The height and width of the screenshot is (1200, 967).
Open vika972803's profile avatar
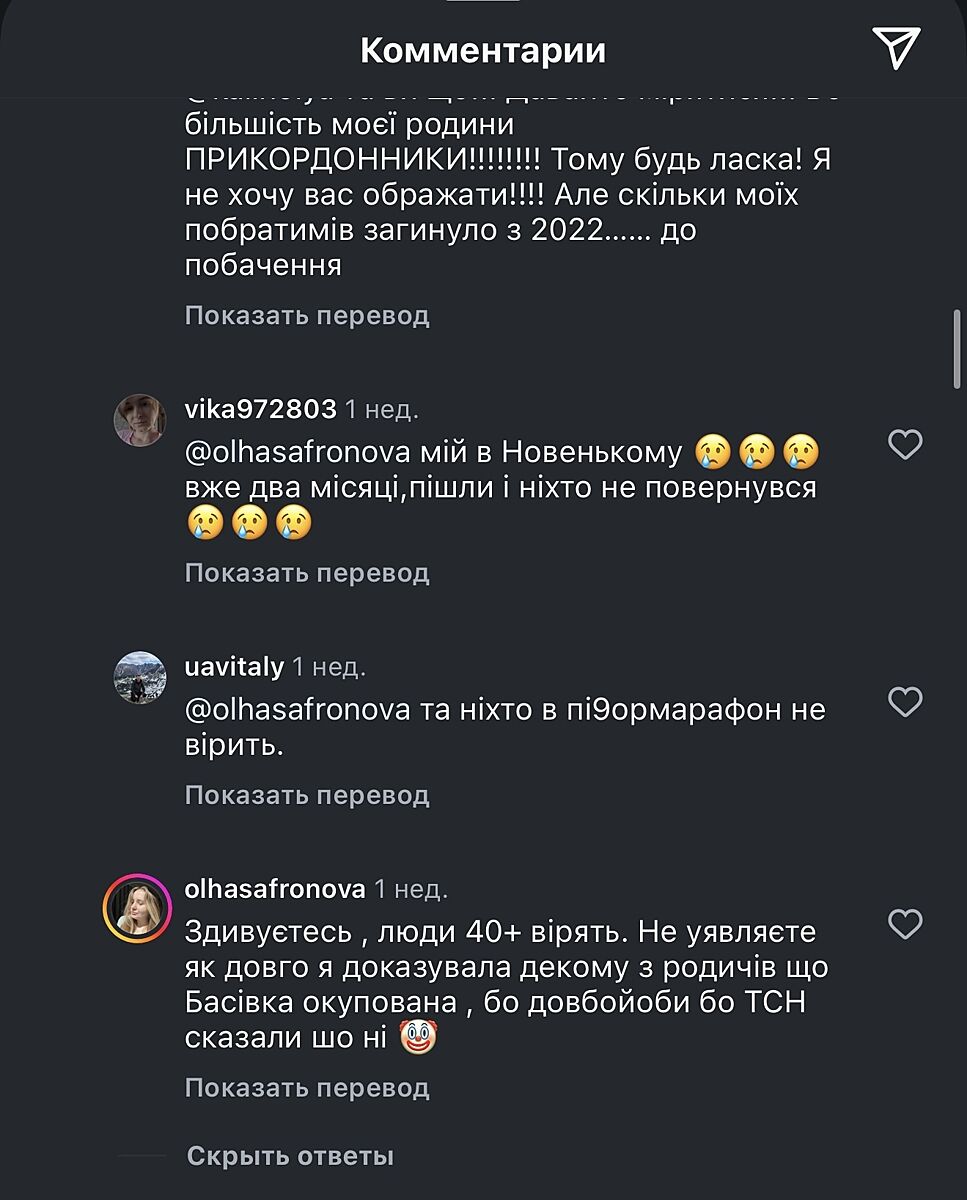click(x=139, y=420)
